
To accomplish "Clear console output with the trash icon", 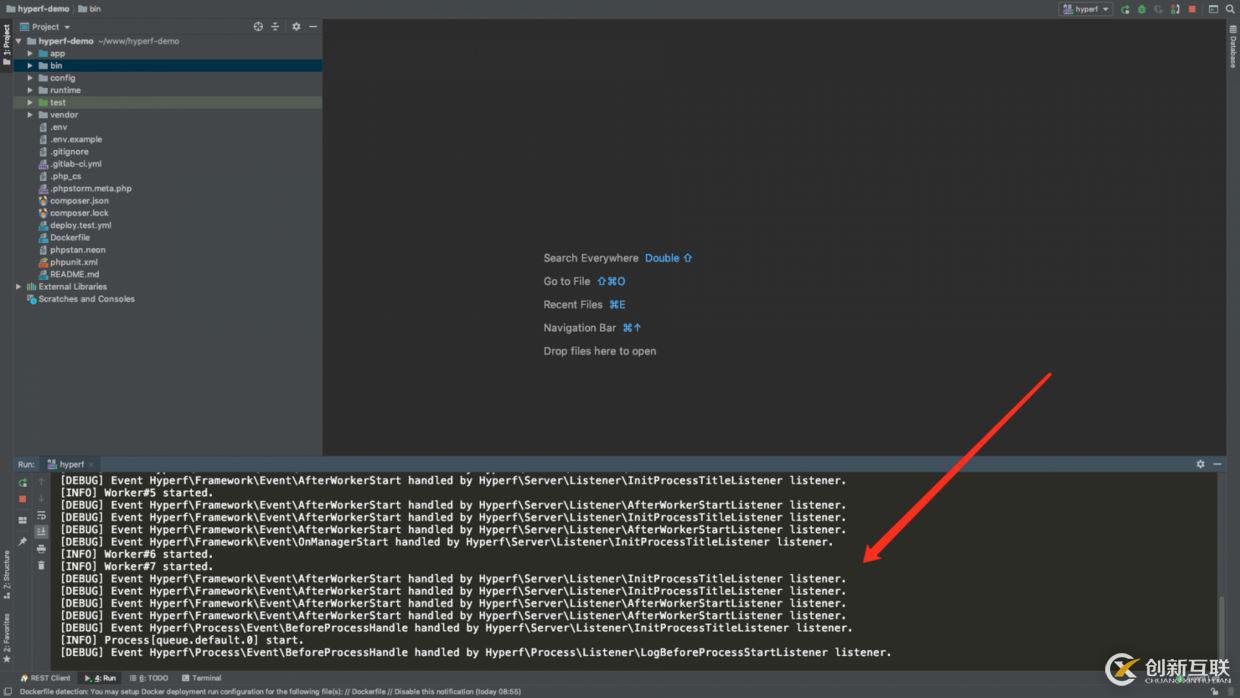I will [41, 565].
